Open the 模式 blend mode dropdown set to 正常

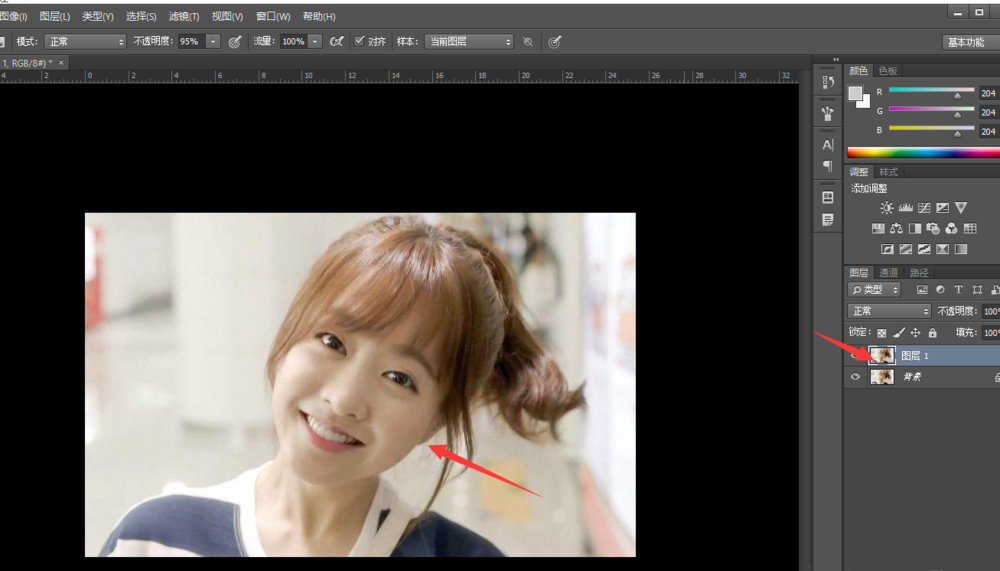click(85, 42)
